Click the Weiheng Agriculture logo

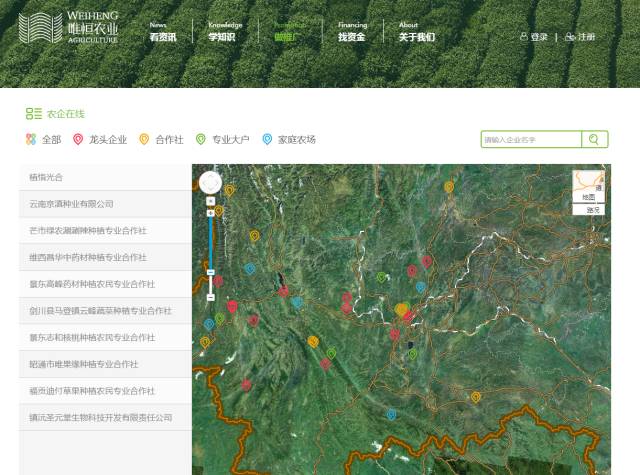point(69,27)
